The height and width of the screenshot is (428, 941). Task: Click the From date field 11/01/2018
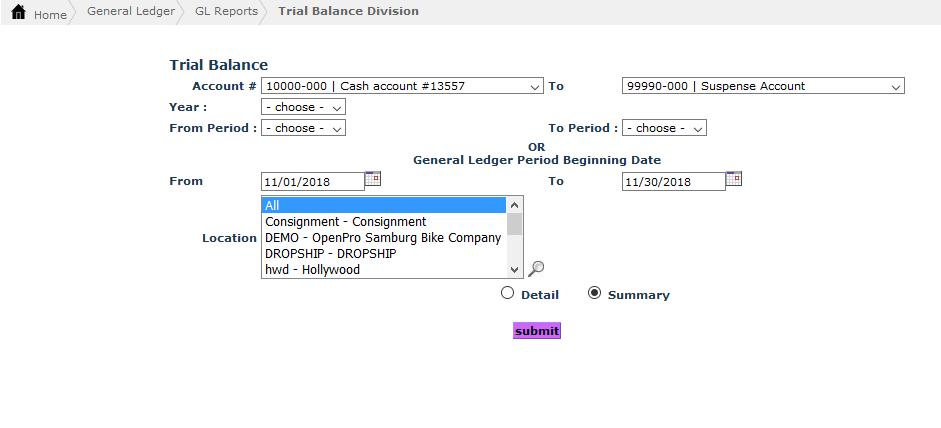[x=311, y=182]
